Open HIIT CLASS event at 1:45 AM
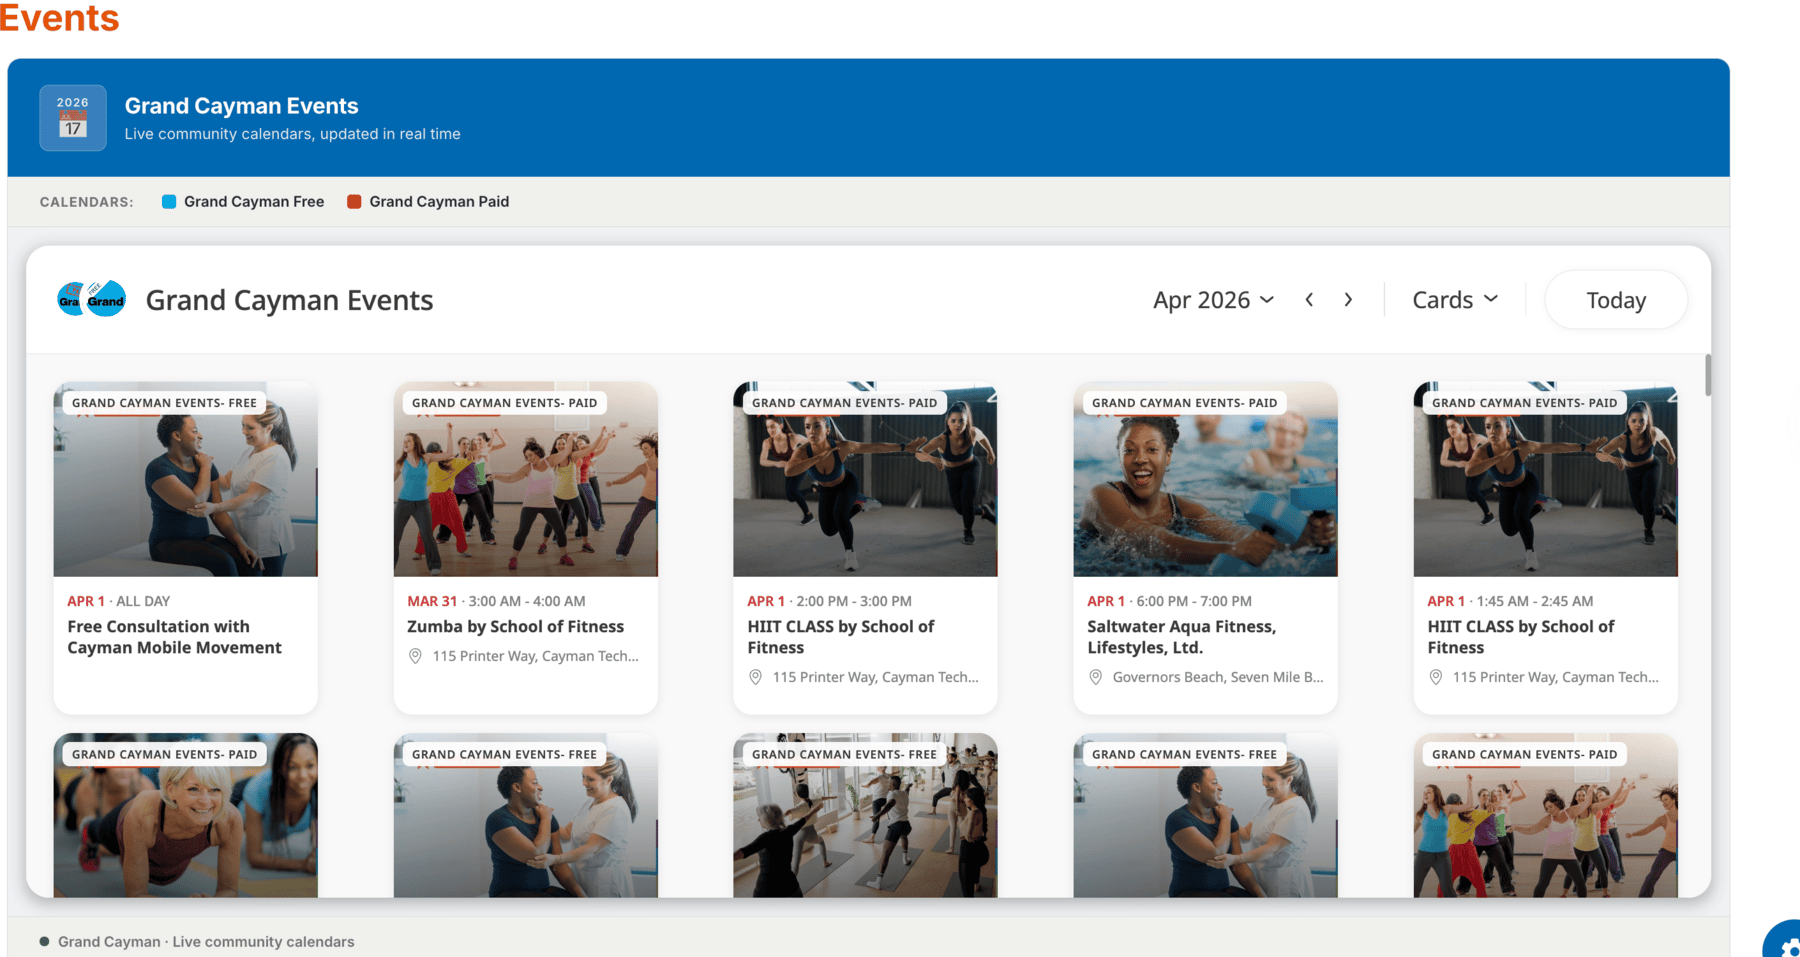This screenshot has width=1800, height=957. point(1520,637)
